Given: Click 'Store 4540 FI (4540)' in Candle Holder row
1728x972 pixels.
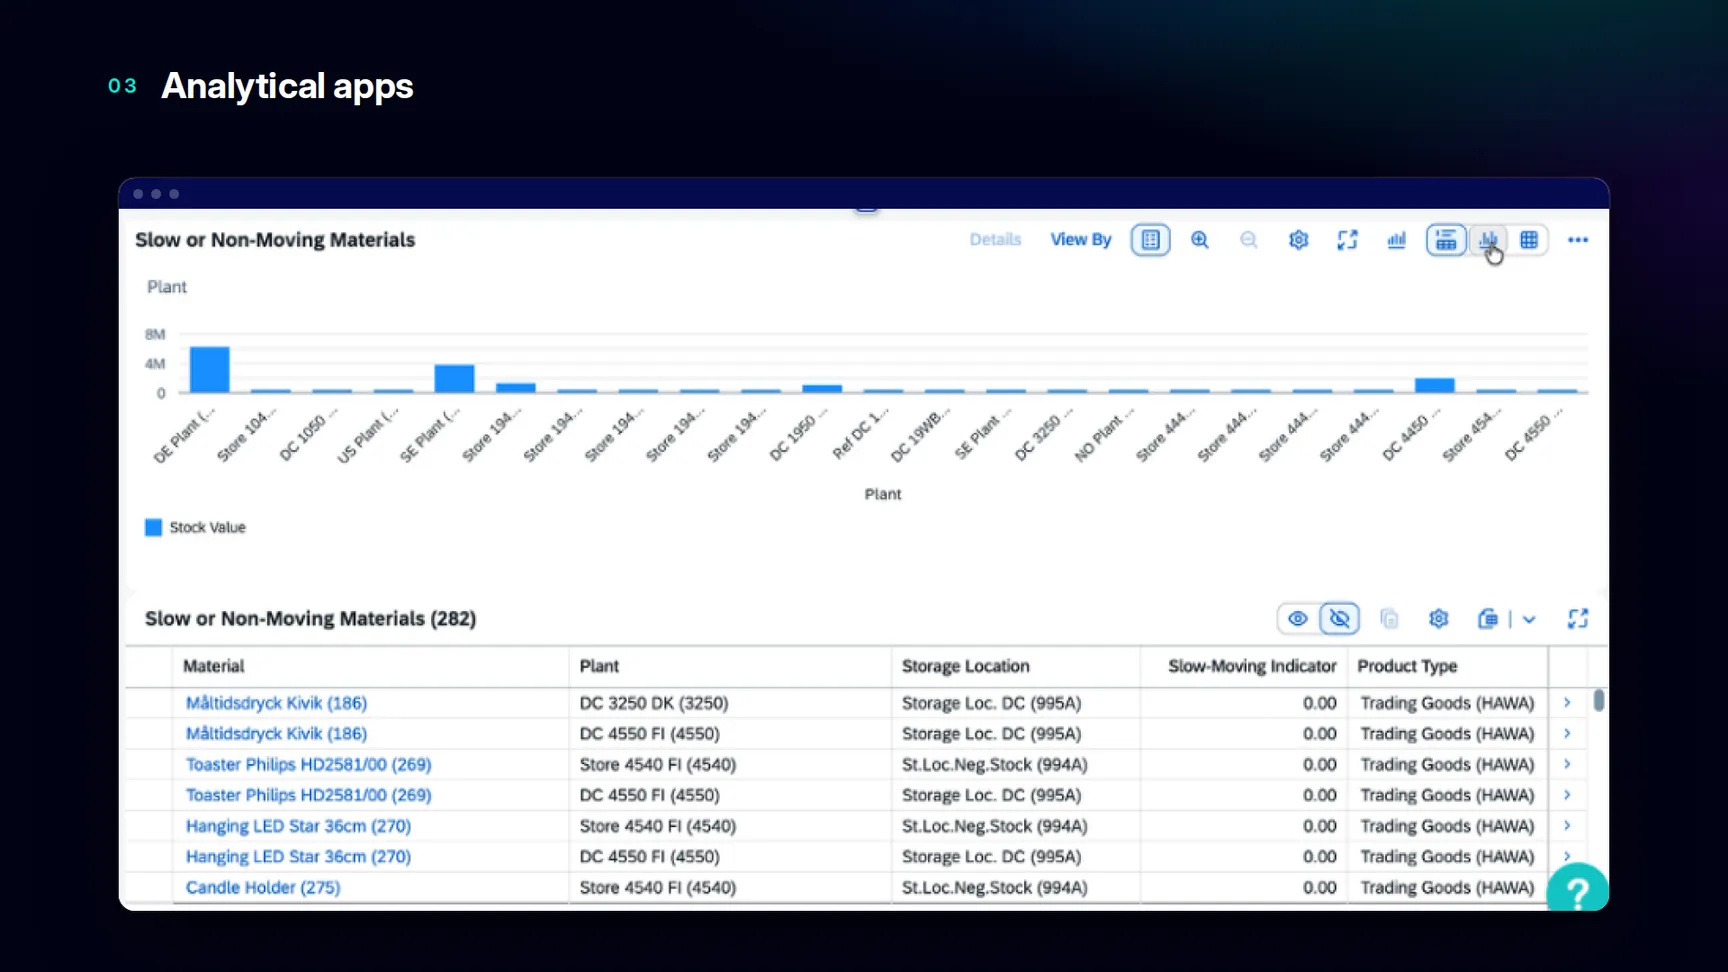Looking at the screenshot, I should pyautogui.click(x=657, y=888).
